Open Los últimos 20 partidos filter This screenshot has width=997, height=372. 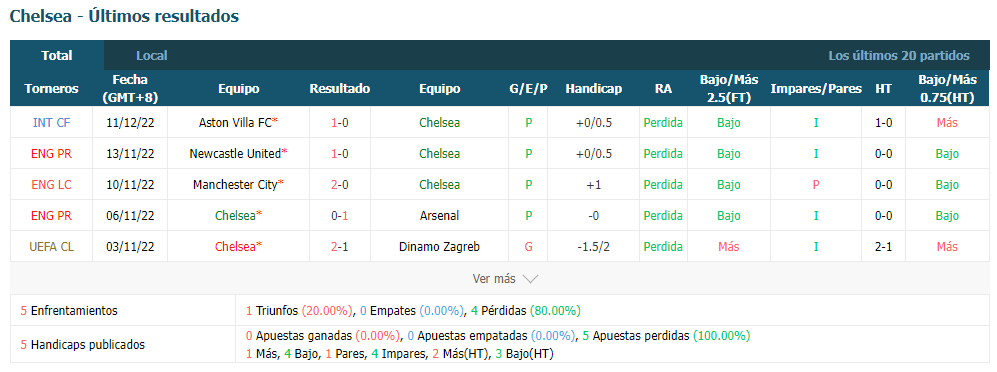(x=898, y=55)
